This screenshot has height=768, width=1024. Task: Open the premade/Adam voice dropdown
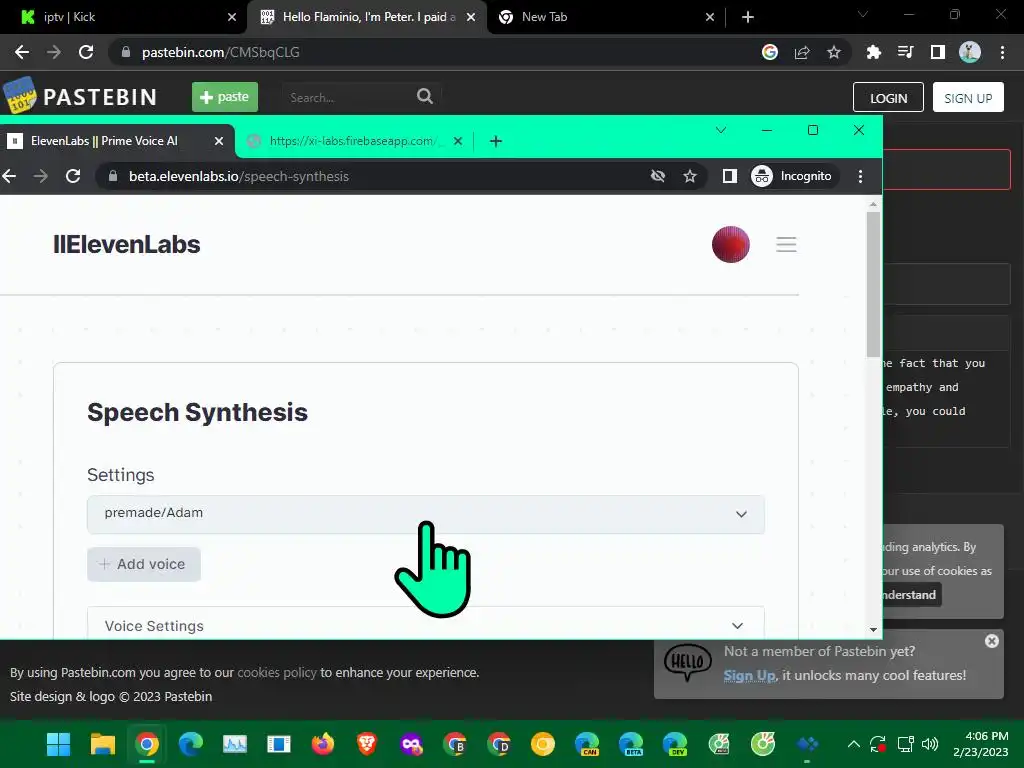(426, 514)
